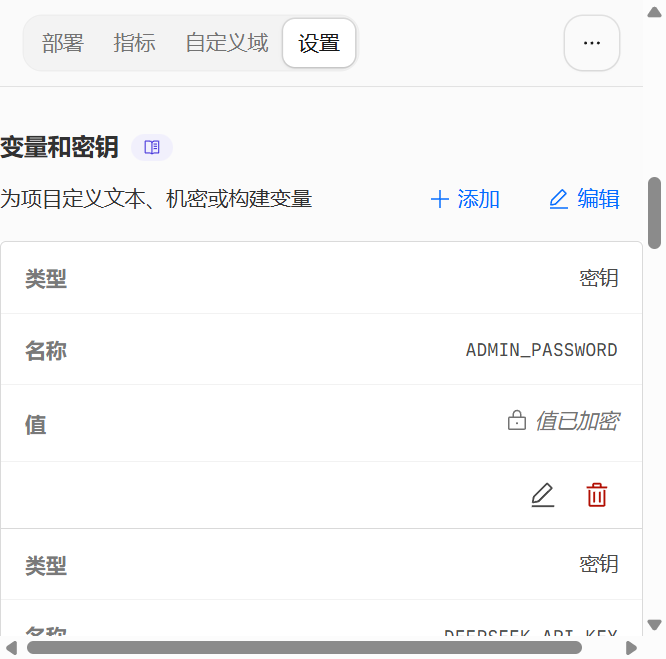Open the 指标 tab

pos(134,43)
